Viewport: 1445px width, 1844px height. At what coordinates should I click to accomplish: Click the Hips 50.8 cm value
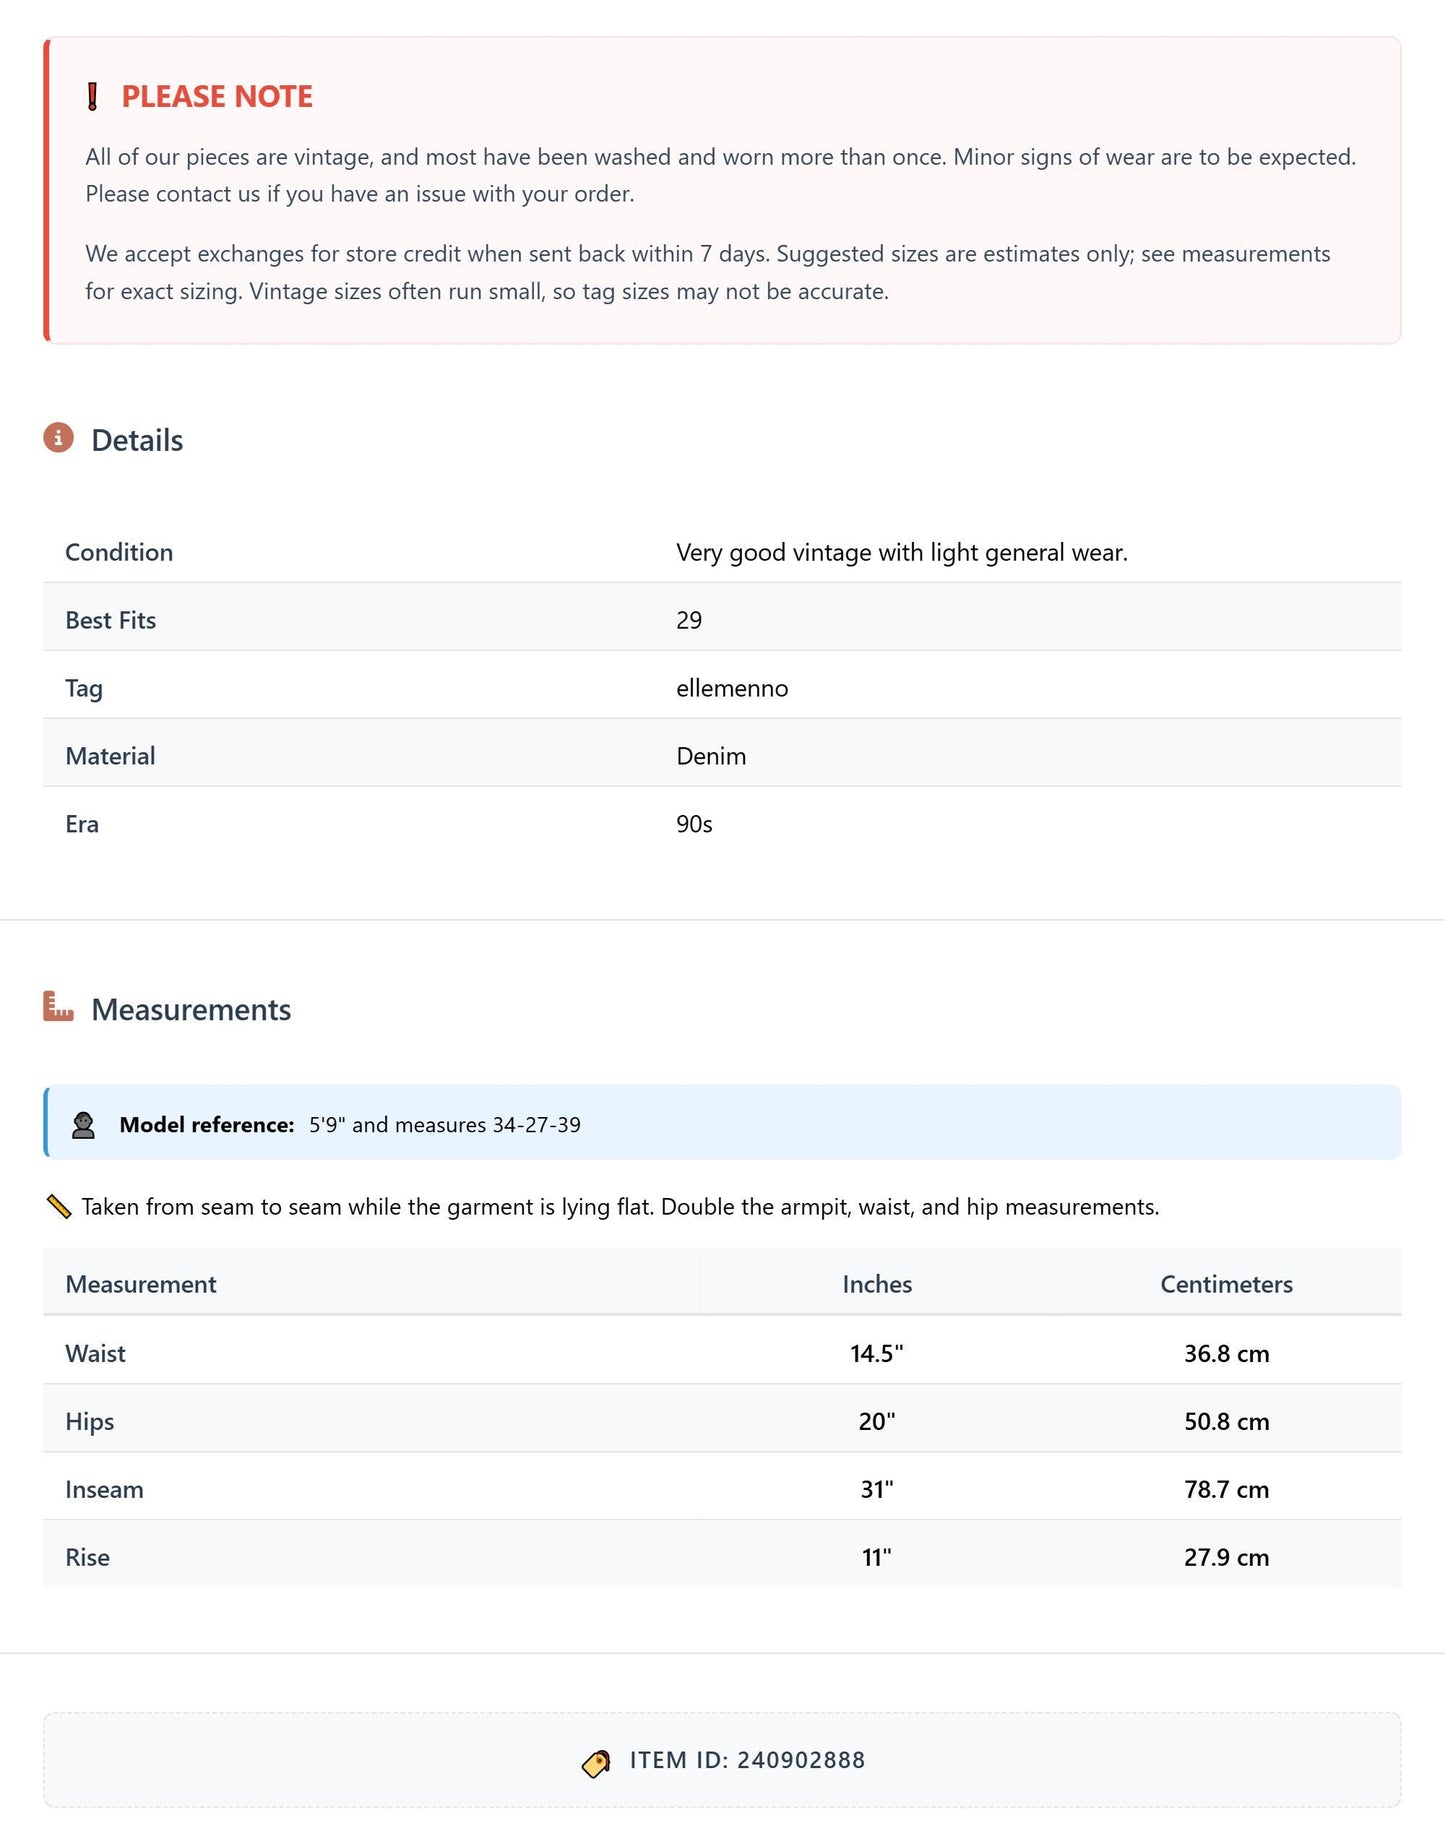[x=1226, y=1421]
